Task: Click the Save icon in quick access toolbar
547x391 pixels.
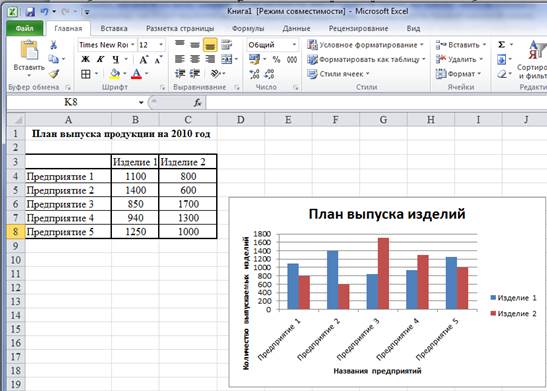Action: click(x=30, y=12)
